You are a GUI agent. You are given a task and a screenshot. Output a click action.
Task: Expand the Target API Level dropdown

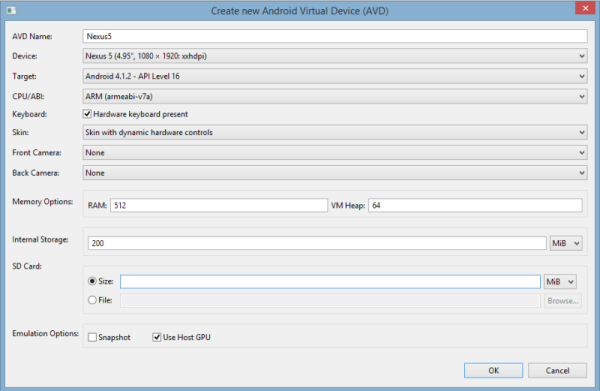click(335, 76)
